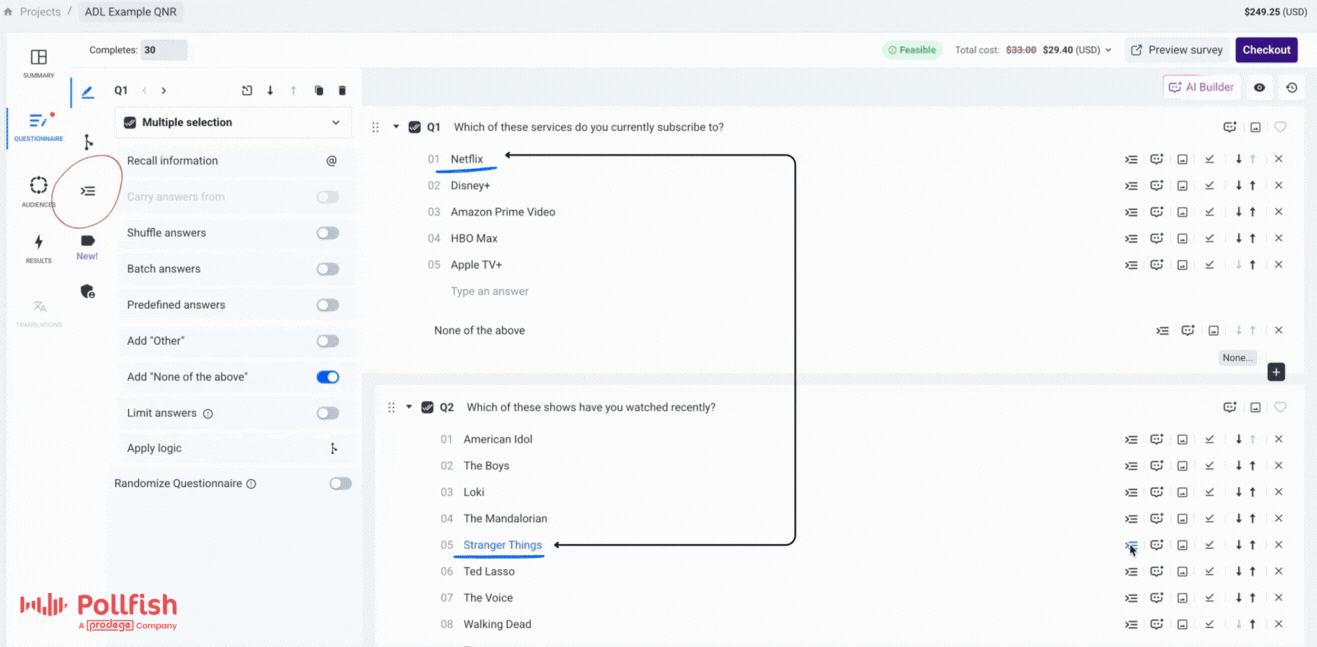Open the version history clock icon
Image resolution: width=1317 pixels, height=647 pixels.
(x=1292, y=87)
